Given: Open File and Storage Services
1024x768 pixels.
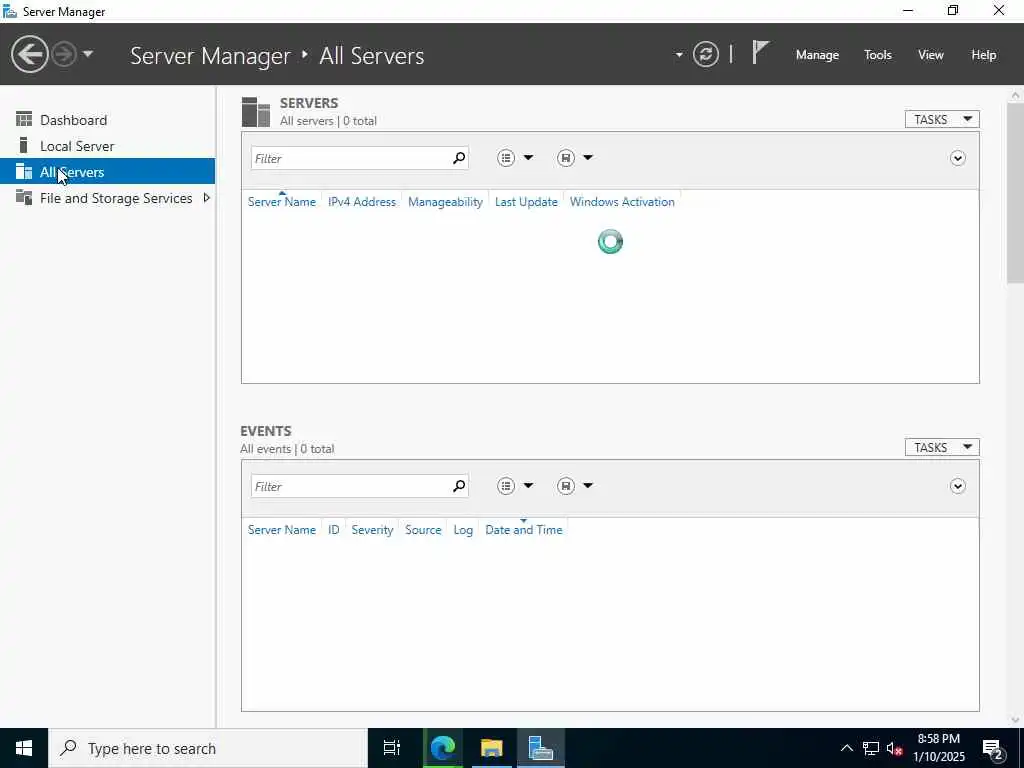Looking at the screenshot, I should 116,198.
